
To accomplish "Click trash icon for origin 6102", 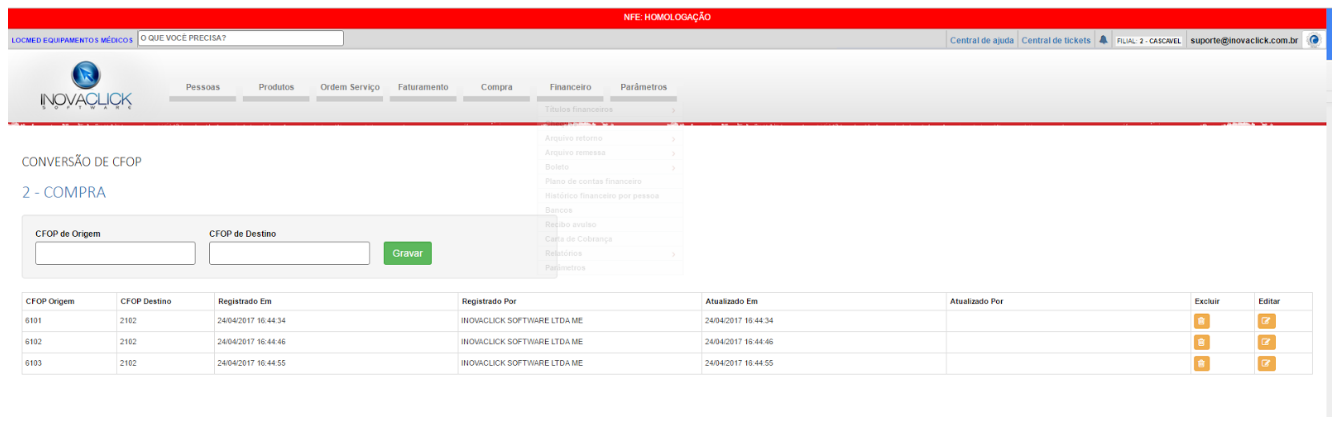I will tap(1201, 342).
